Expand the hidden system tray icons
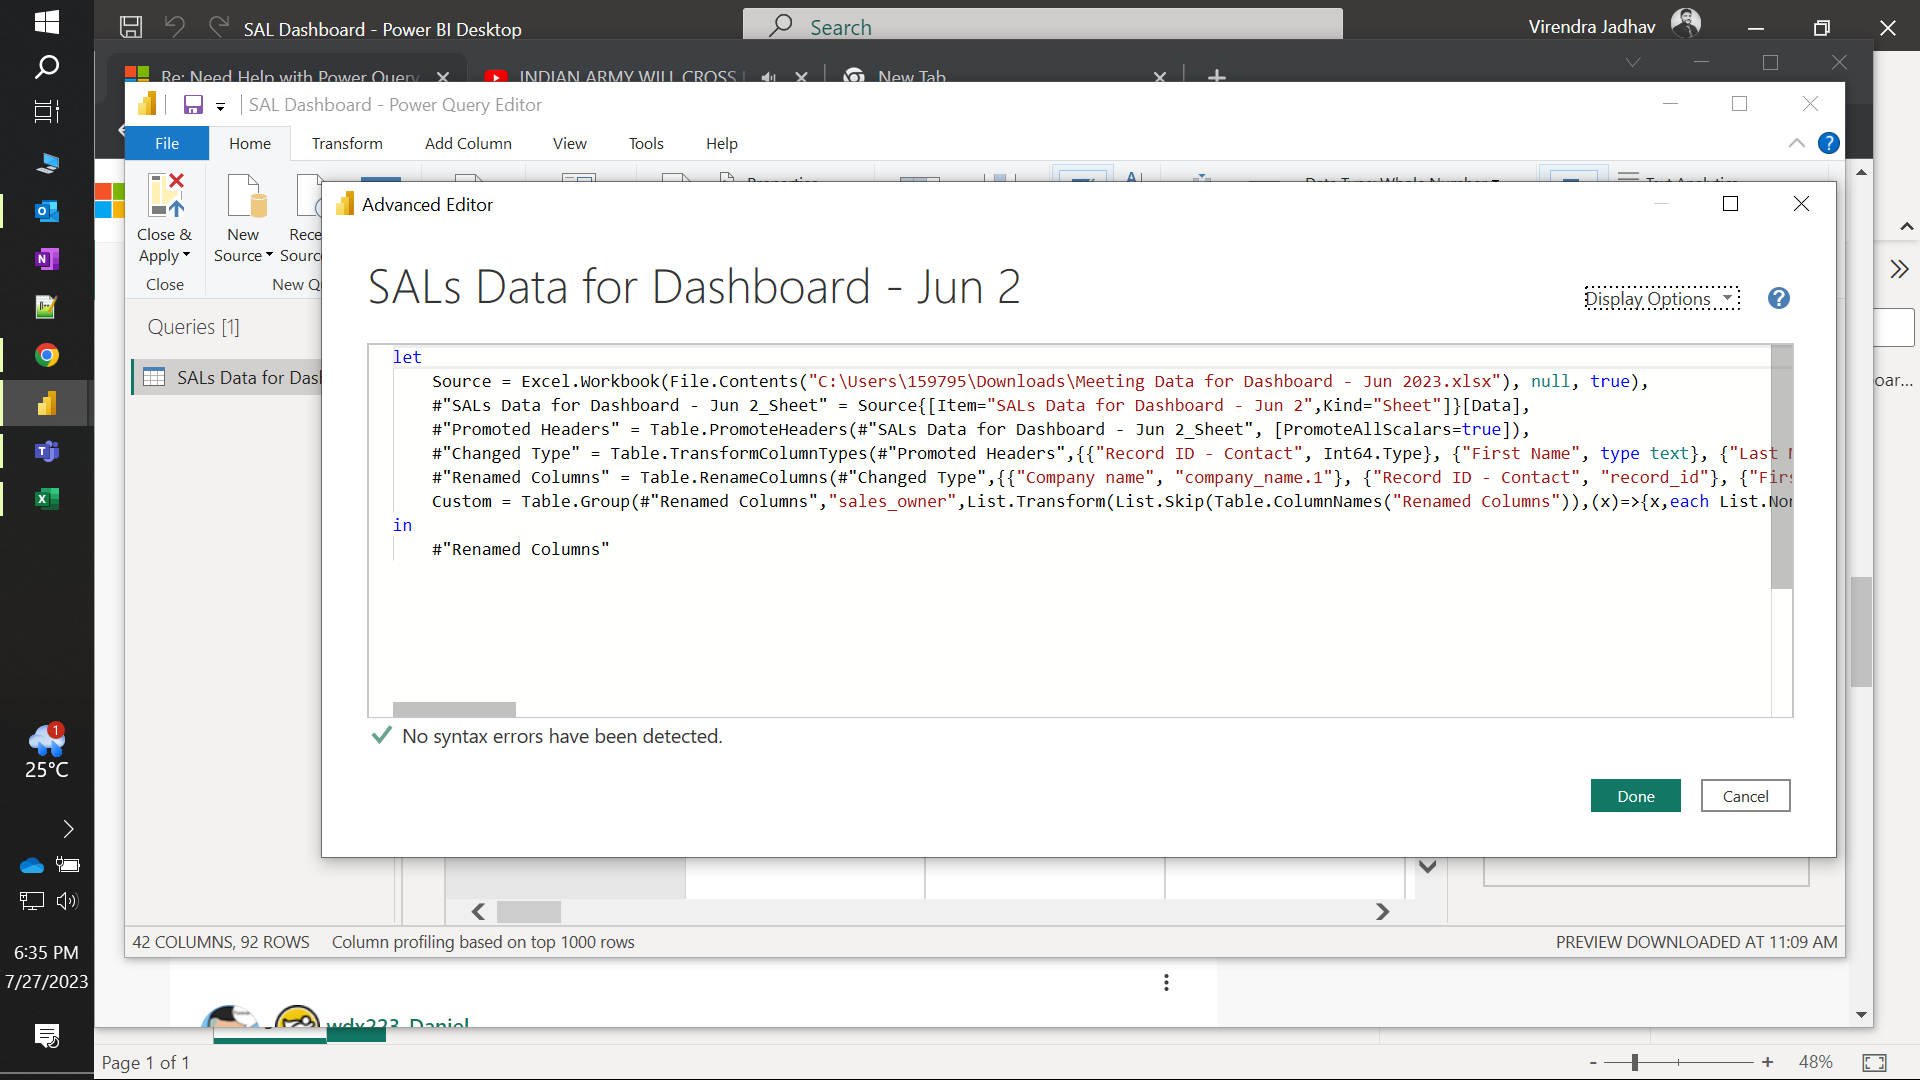This screenshot has width=1920, height=1080. click(68, 829)
